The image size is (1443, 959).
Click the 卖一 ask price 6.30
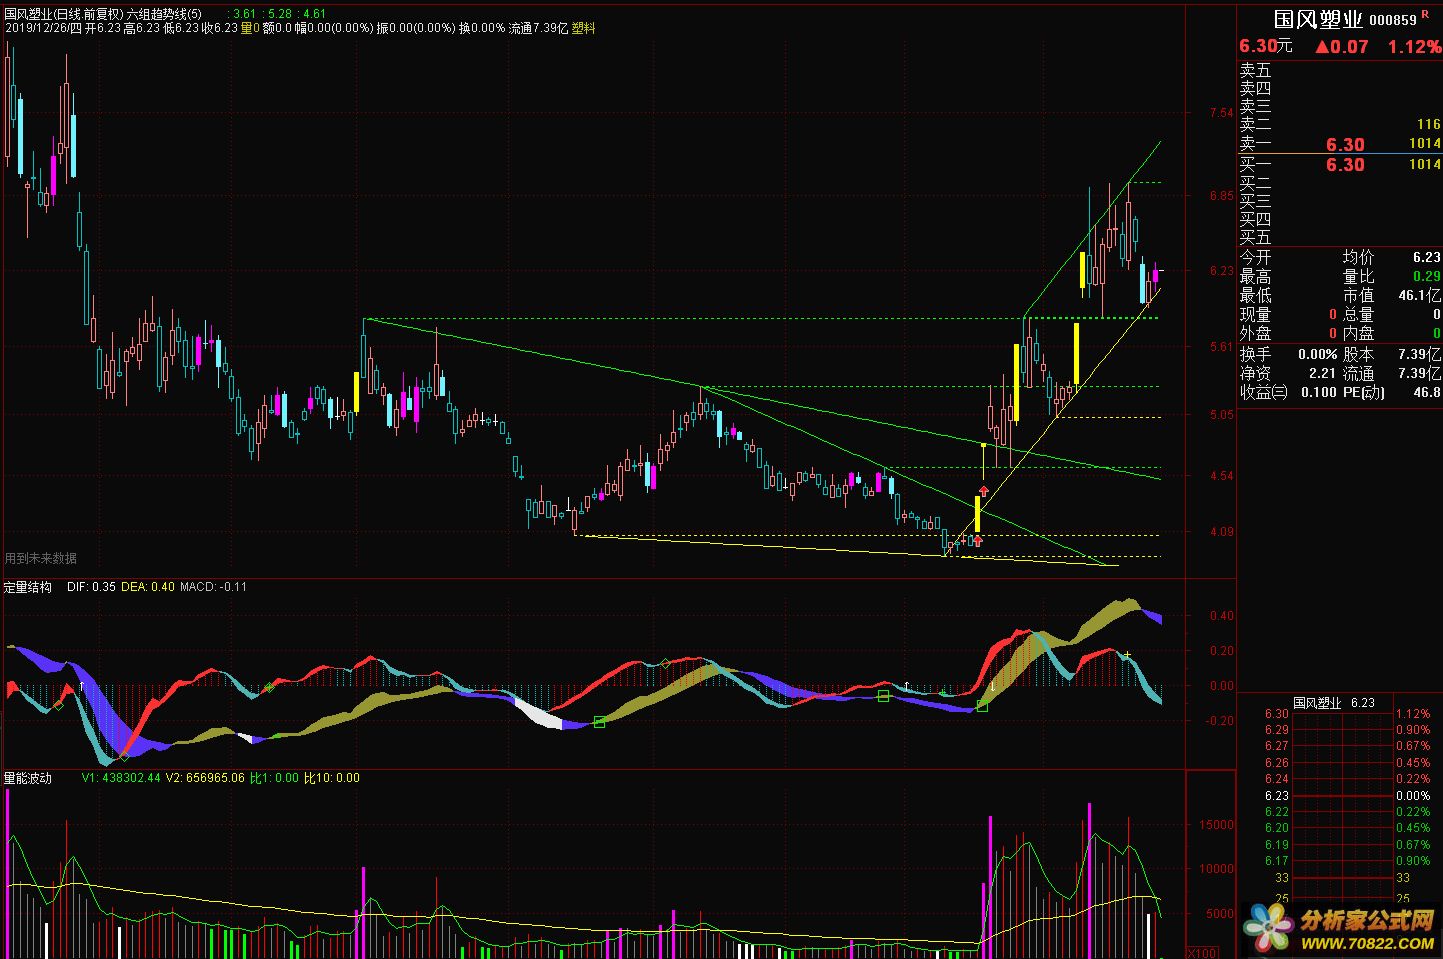[x=1345, y=145]
